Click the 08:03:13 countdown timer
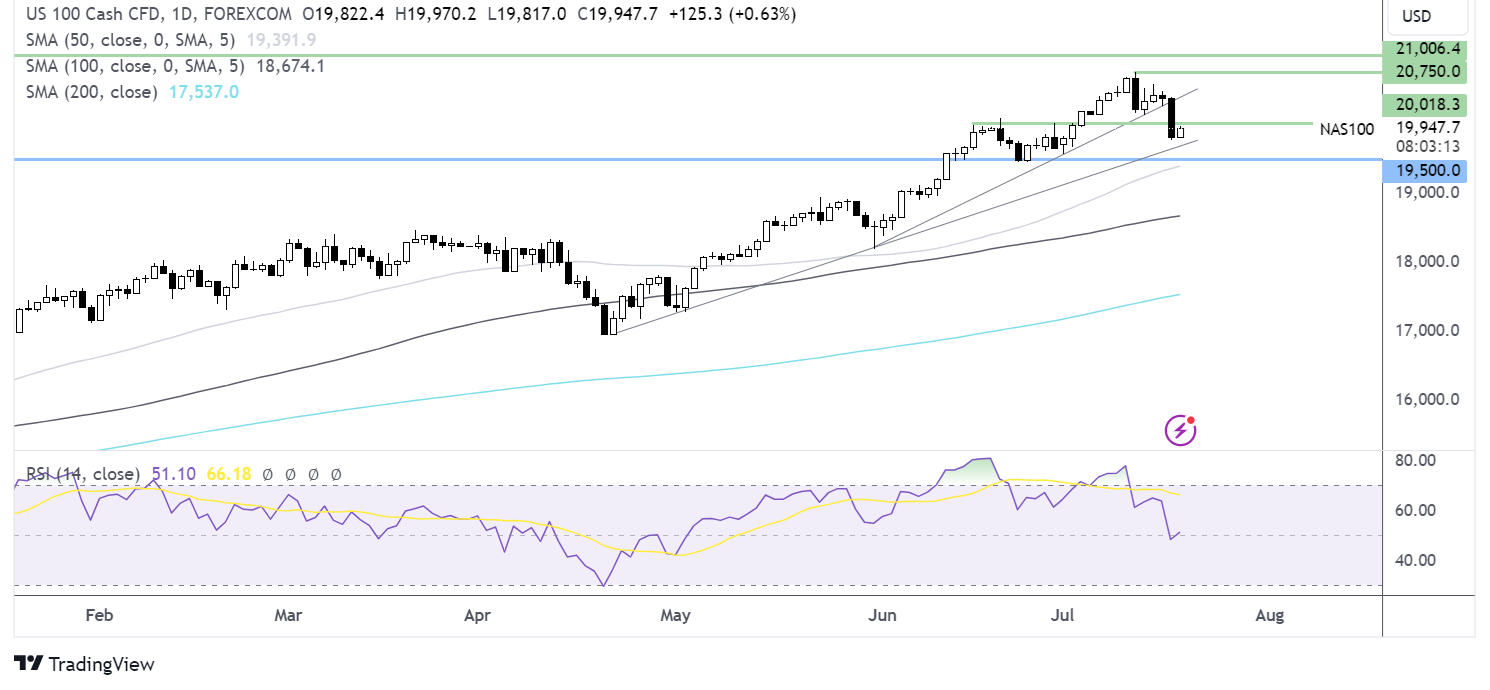The height and width of the screenshot is (690, 1490). coord(1428,146)
